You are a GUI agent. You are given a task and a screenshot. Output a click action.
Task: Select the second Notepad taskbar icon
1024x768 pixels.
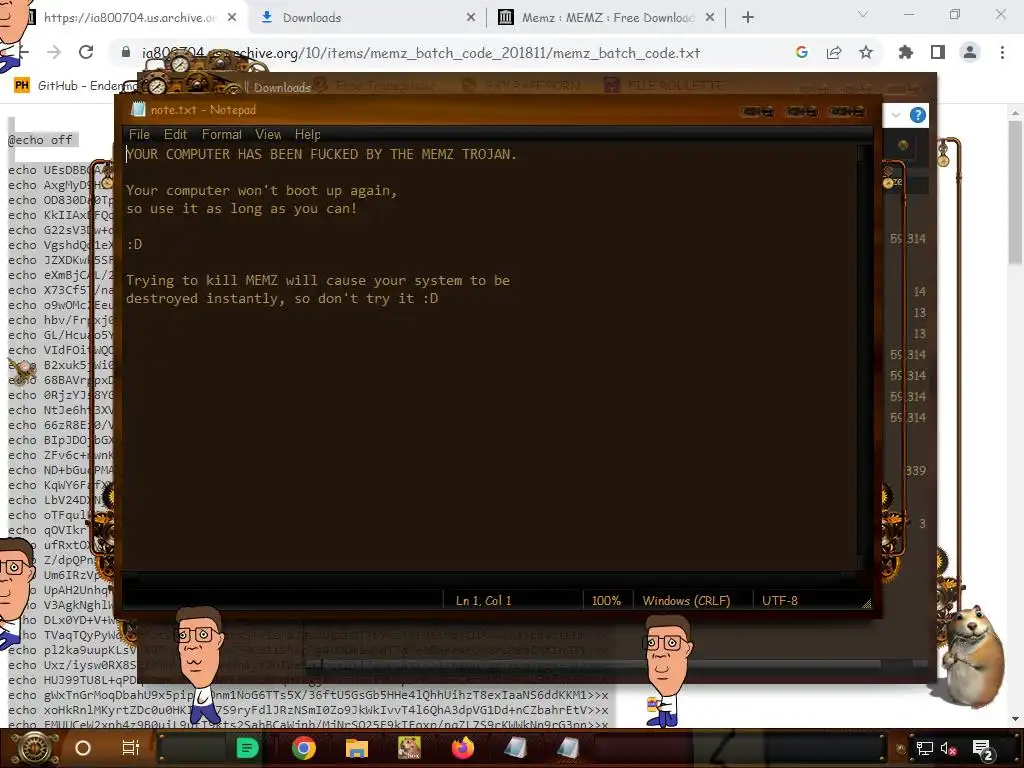568,748
